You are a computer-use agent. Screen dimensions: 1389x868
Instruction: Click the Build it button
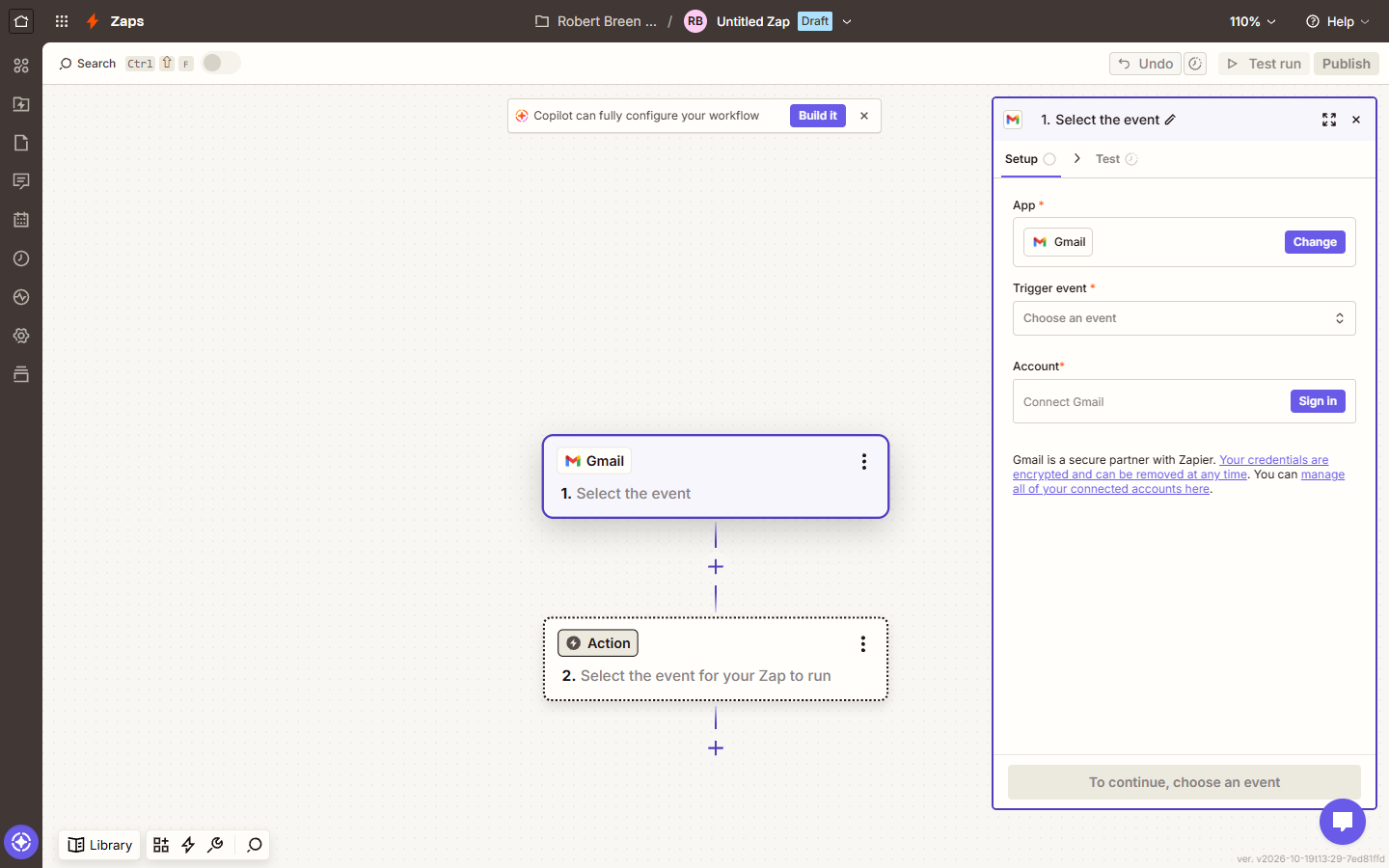click(x=818, y=116)
